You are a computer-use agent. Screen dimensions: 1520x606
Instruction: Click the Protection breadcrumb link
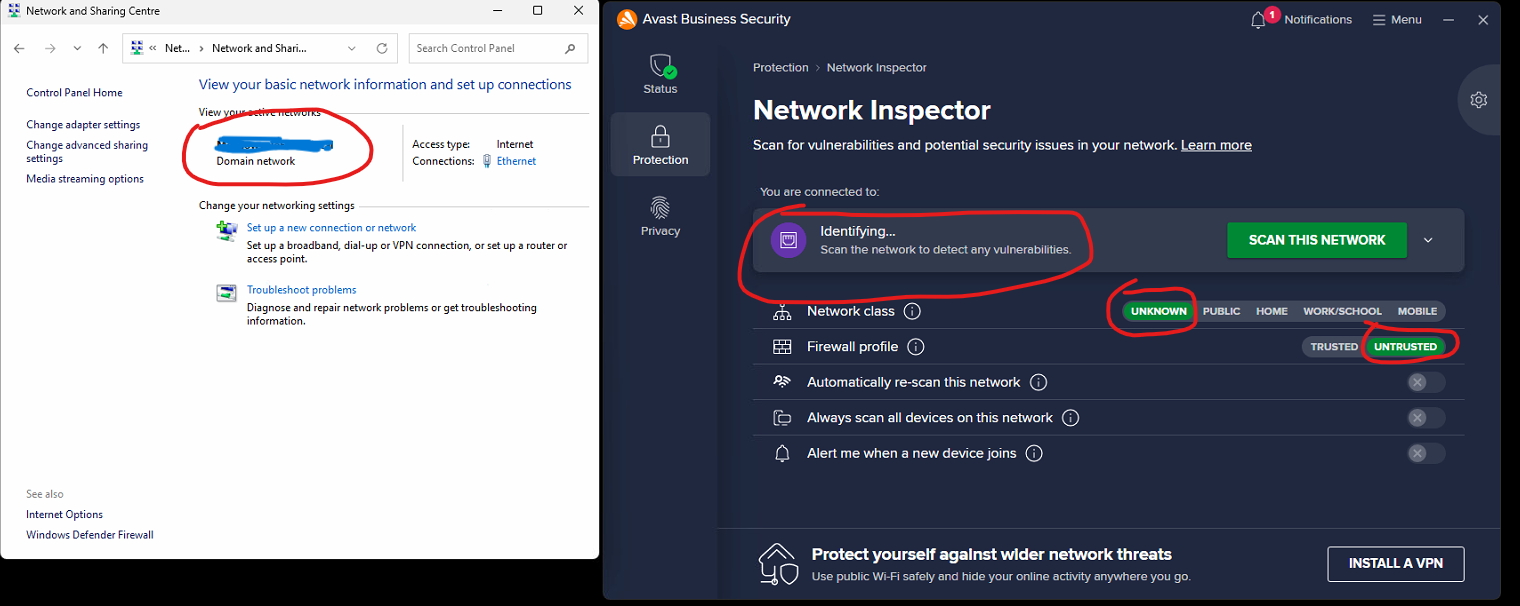[x=780, y=68]
